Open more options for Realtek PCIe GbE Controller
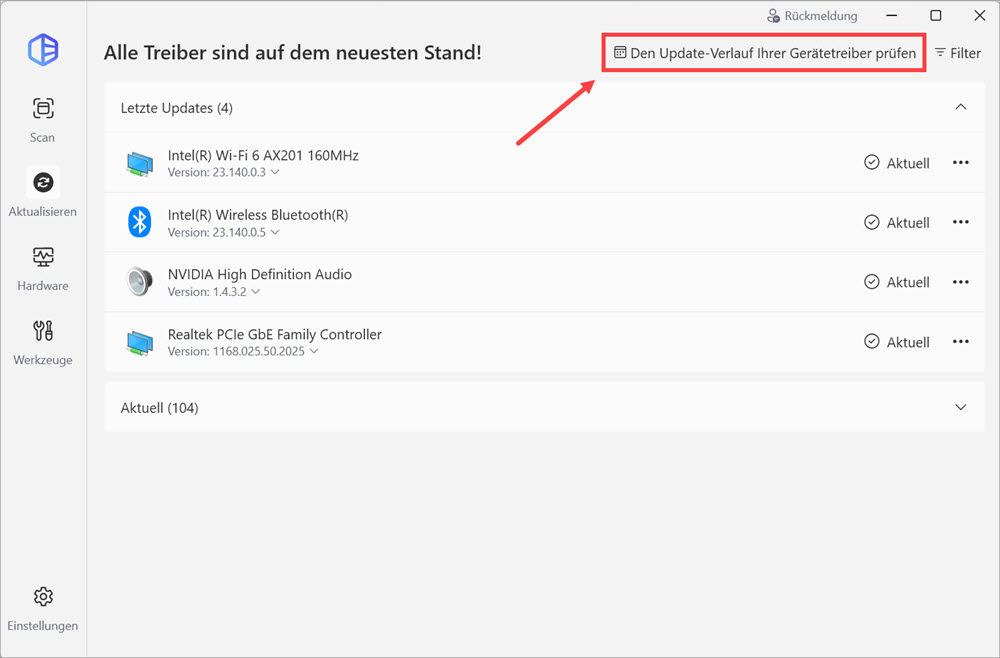 (960, 342)
